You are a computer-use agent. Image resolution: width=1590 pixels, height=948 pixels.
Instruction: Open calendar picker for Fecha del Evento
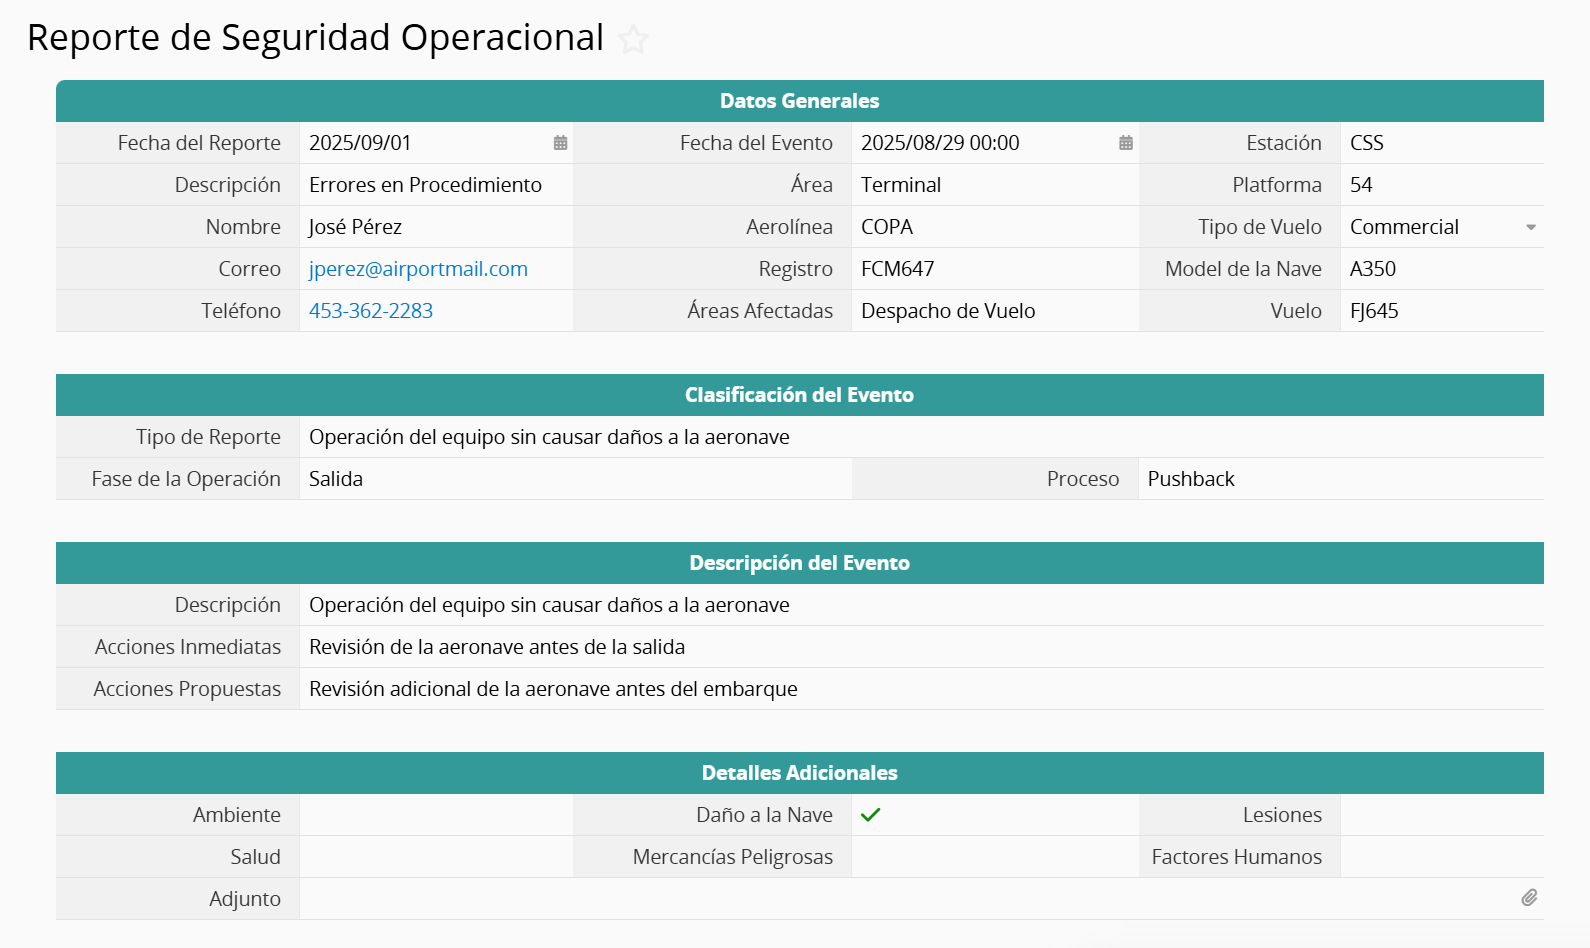point(1125,143)
